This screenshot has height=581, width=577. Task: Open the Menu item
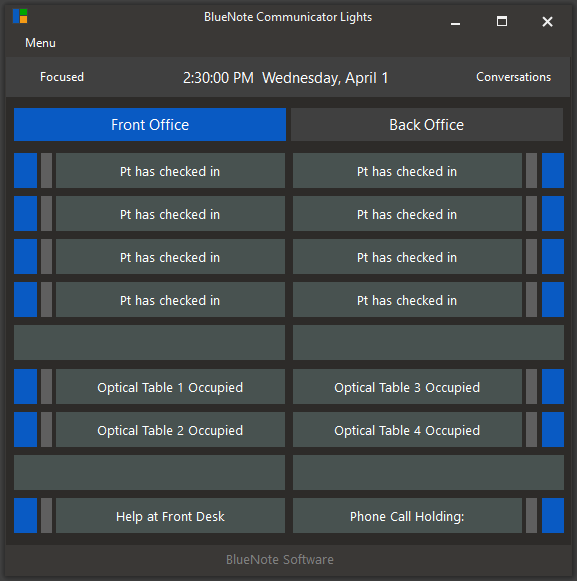(x=40, y=43)
